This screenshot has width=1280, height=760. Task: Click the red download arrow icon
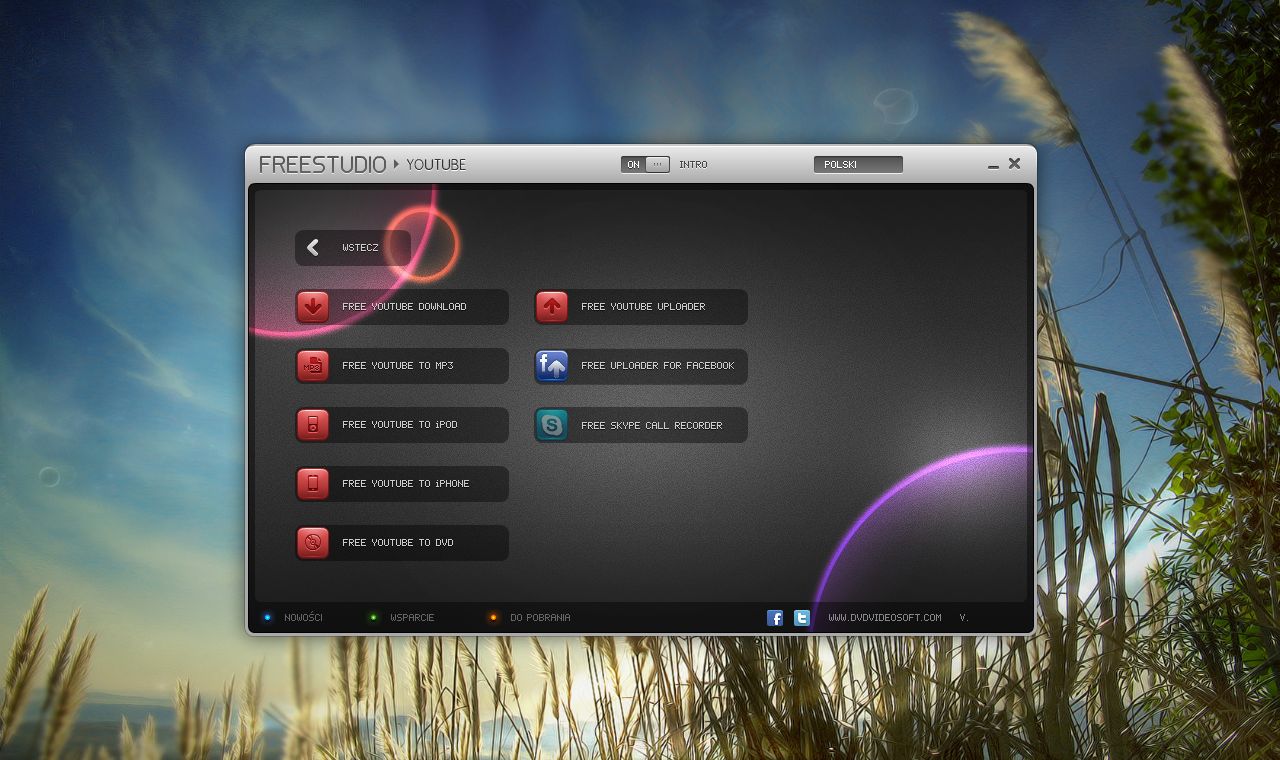(x=313, y=307)
